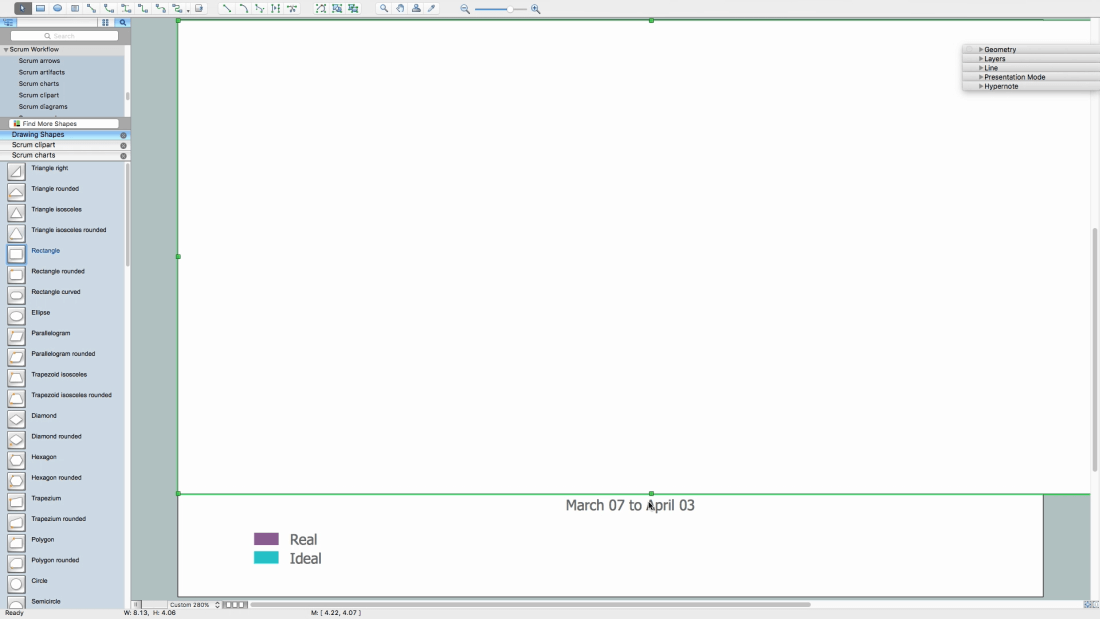Image resolution: width=1100 pixels, height=619 pixels.
Task: Activate the library search mode icon
Action: click(123, 22)
